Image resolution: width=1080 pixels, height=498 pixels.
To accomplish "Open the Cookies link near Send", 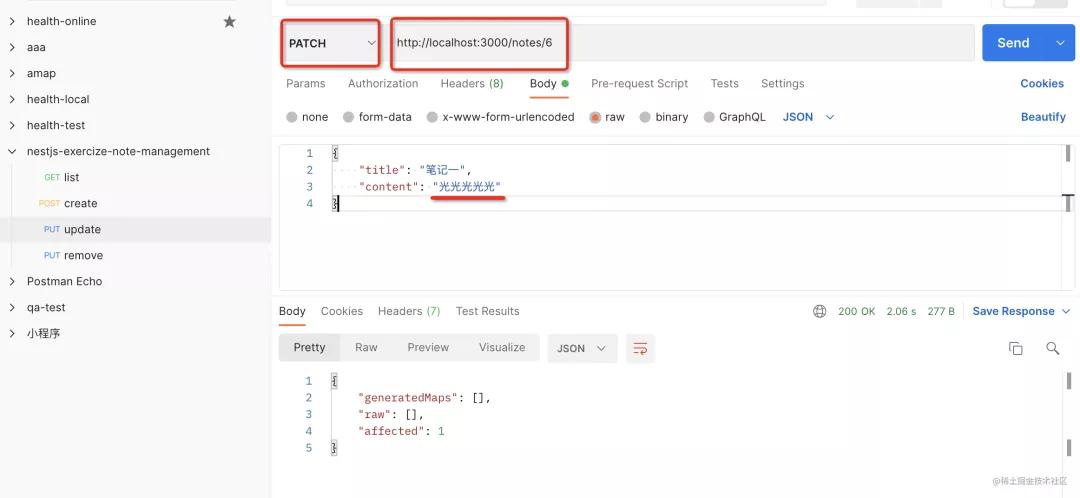I will pos(1042,84).
